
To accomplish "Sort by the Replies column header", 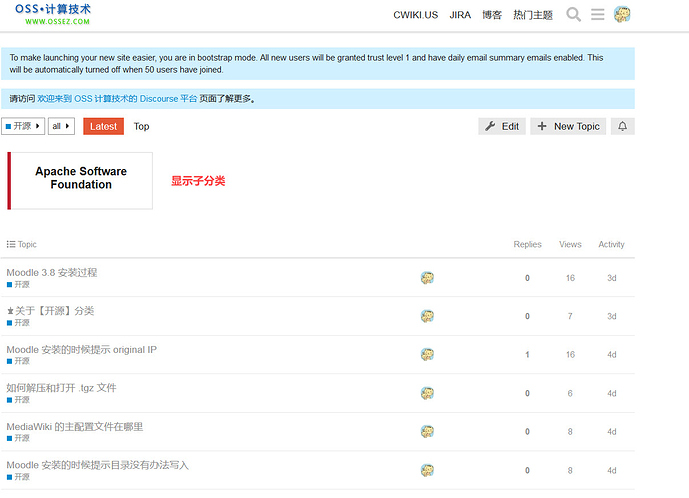I will tap(527, 244).
